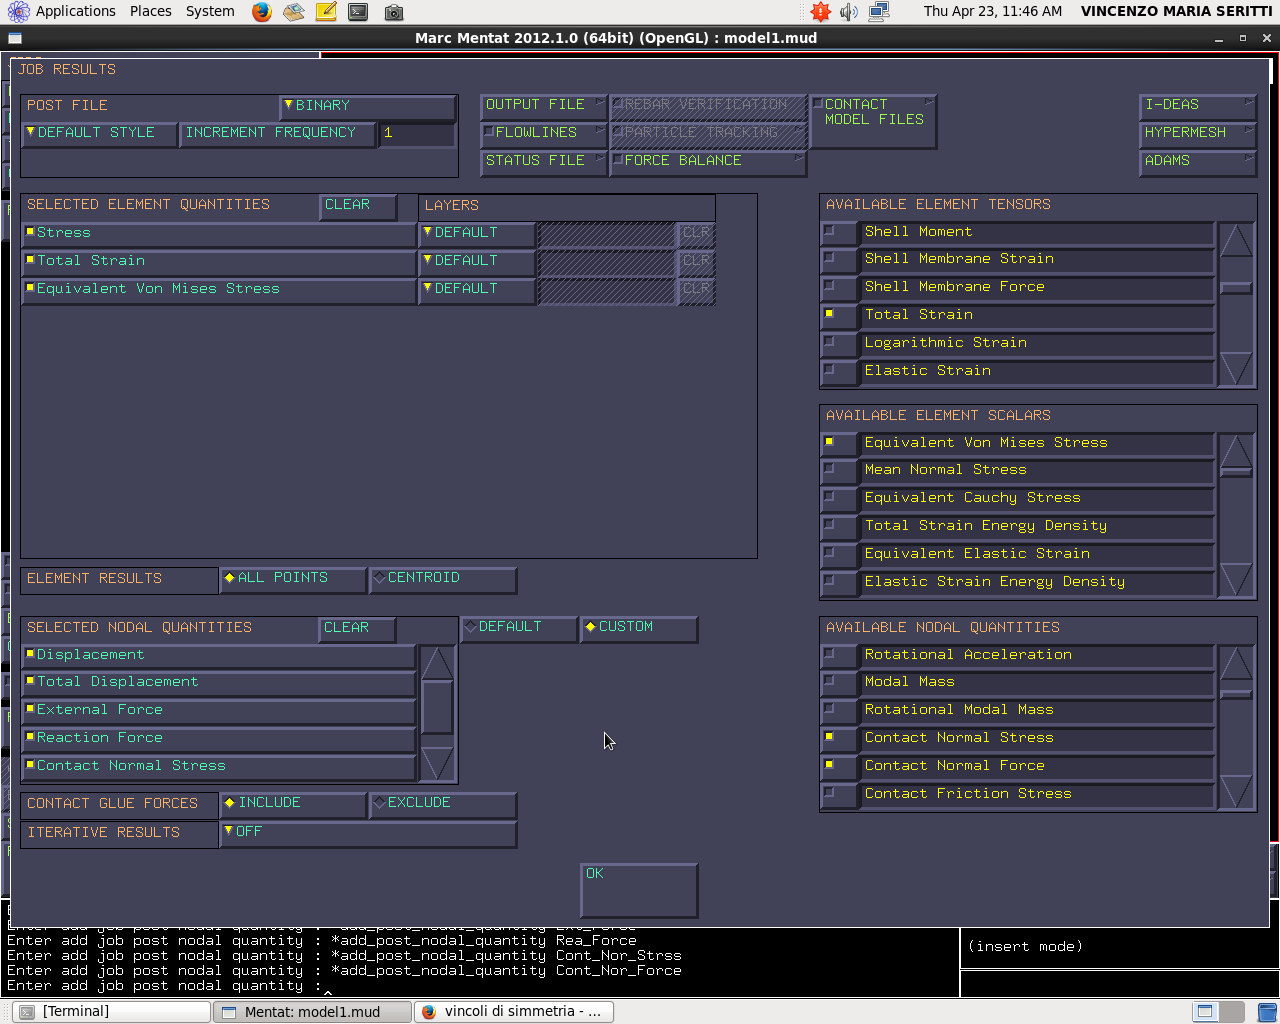The image size is (1280, 1024).
Task: Click the selected nodal quantities scrollbar thumb
Action: point(437,707)
